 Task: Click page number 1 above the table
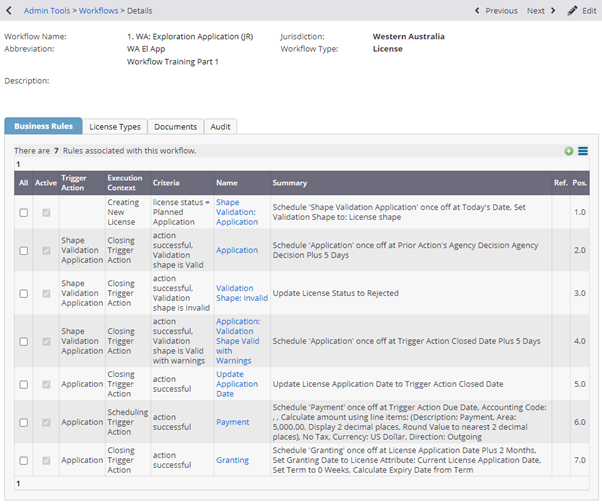tap(18, 164)
